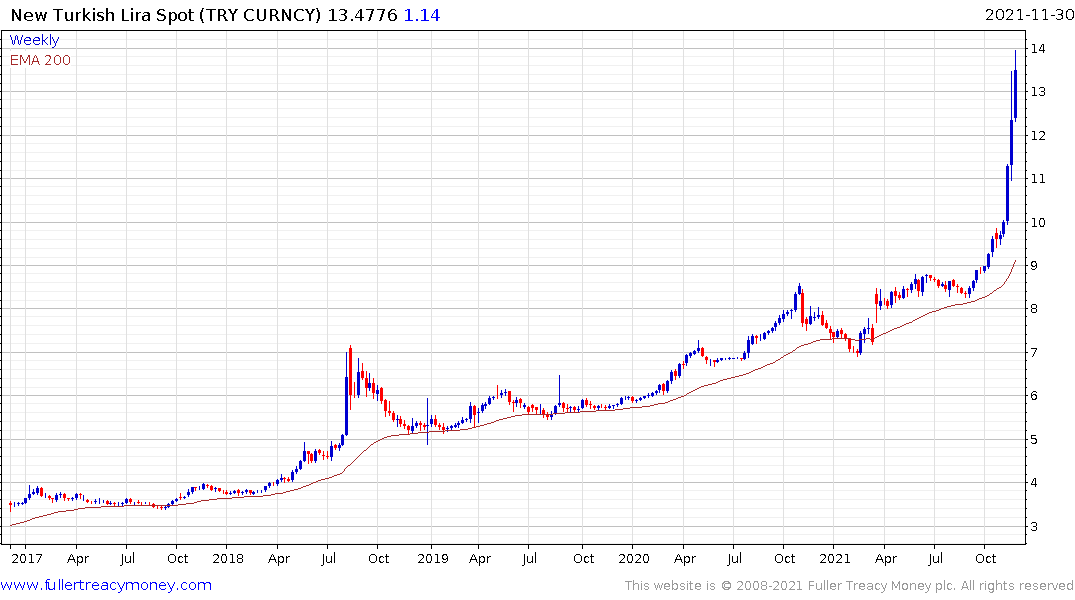
Task: Click the y-axis label 3
Action: [x=1033, y=527]
